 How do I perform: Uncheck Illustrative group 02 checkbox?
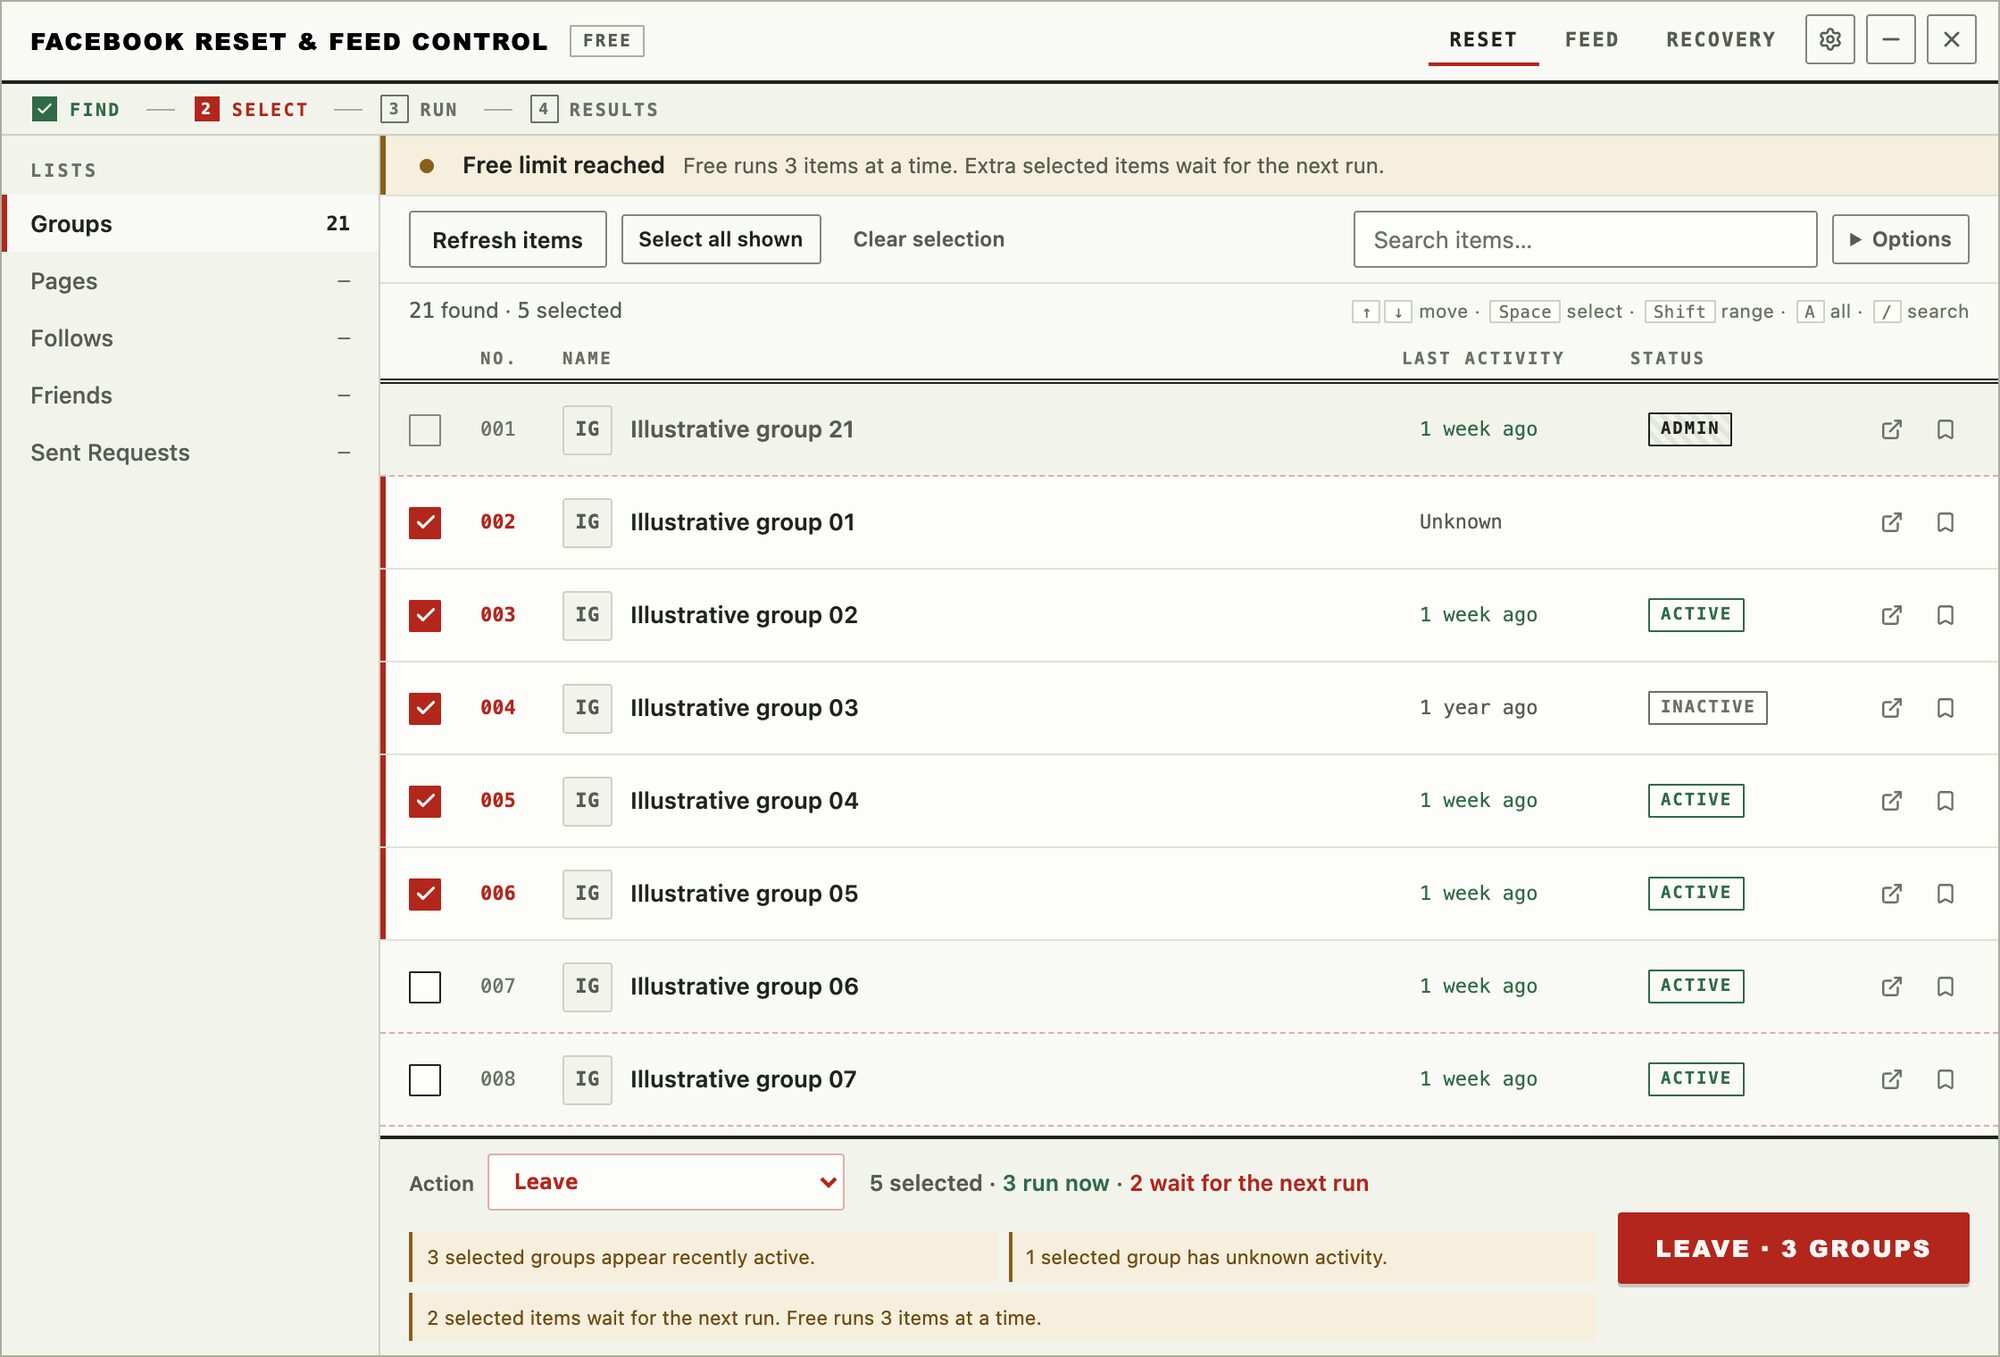tap(425, 615)
